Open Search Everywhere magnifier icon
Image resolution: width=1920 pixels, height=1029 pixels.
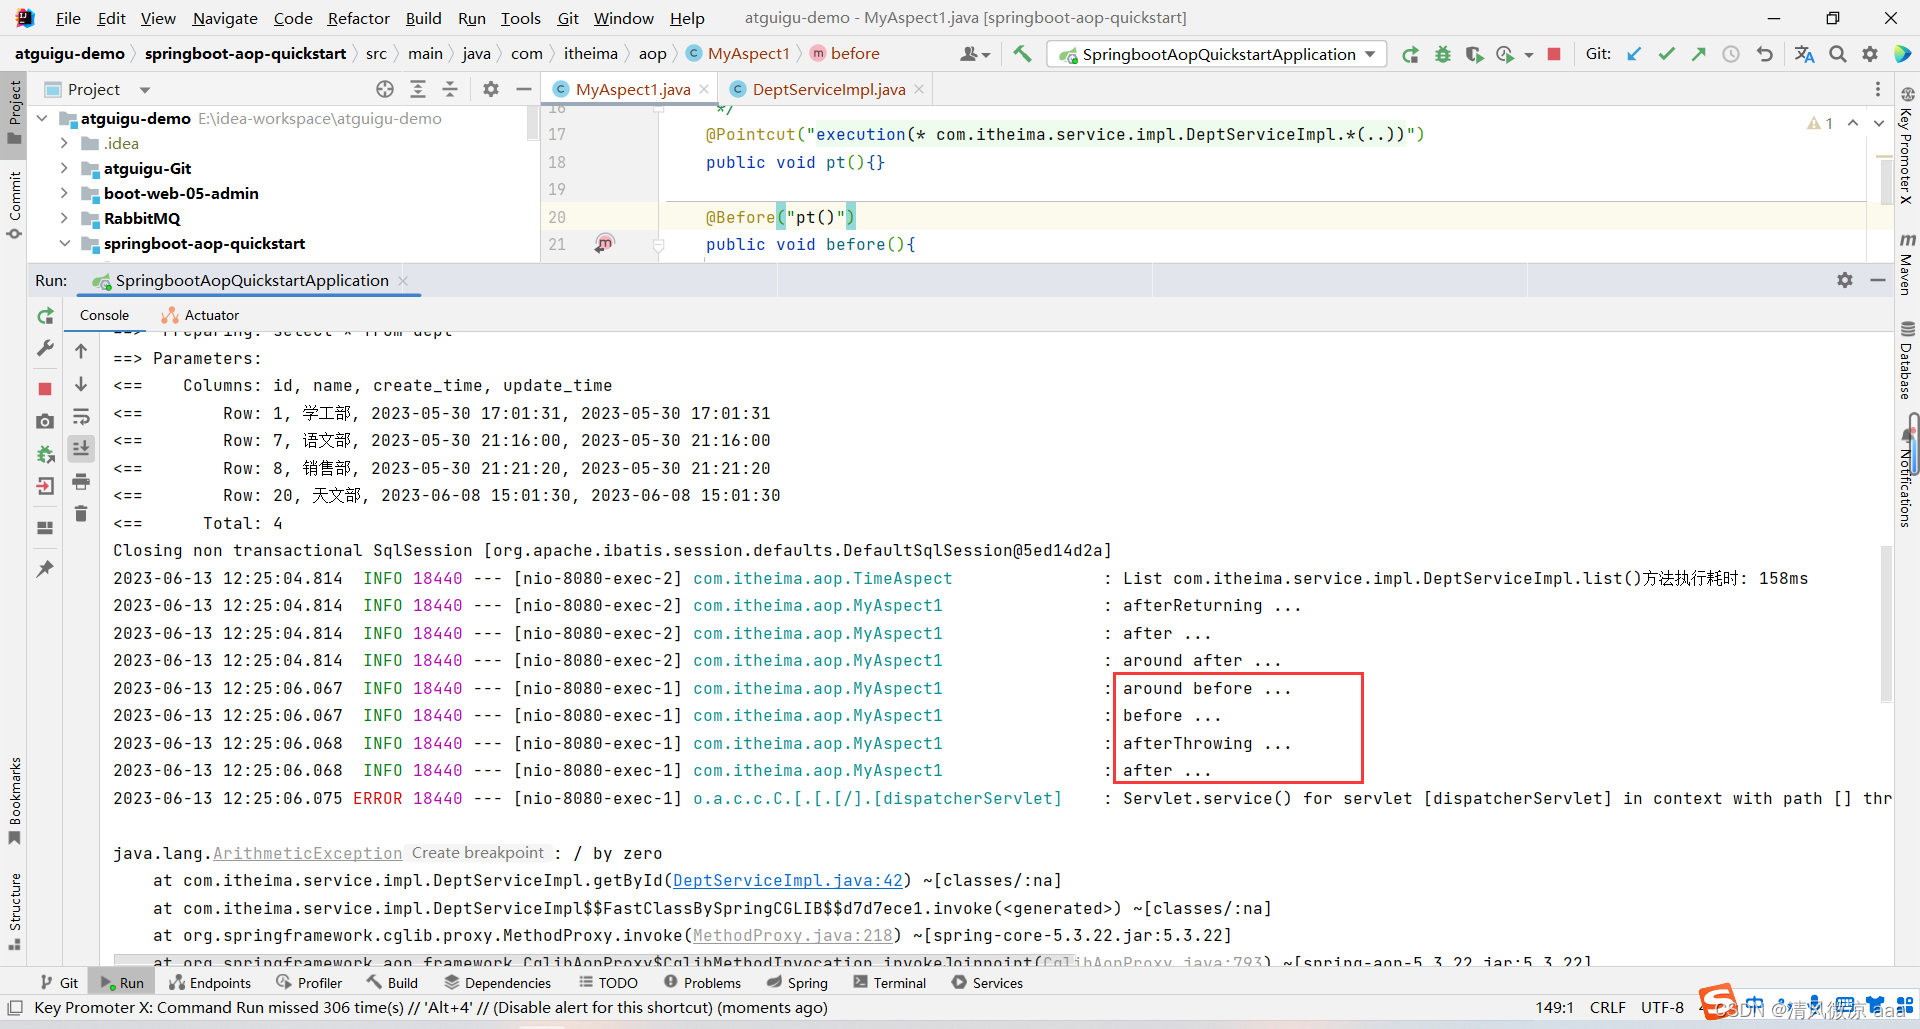pyautogui.click(x=1837, y=54)
